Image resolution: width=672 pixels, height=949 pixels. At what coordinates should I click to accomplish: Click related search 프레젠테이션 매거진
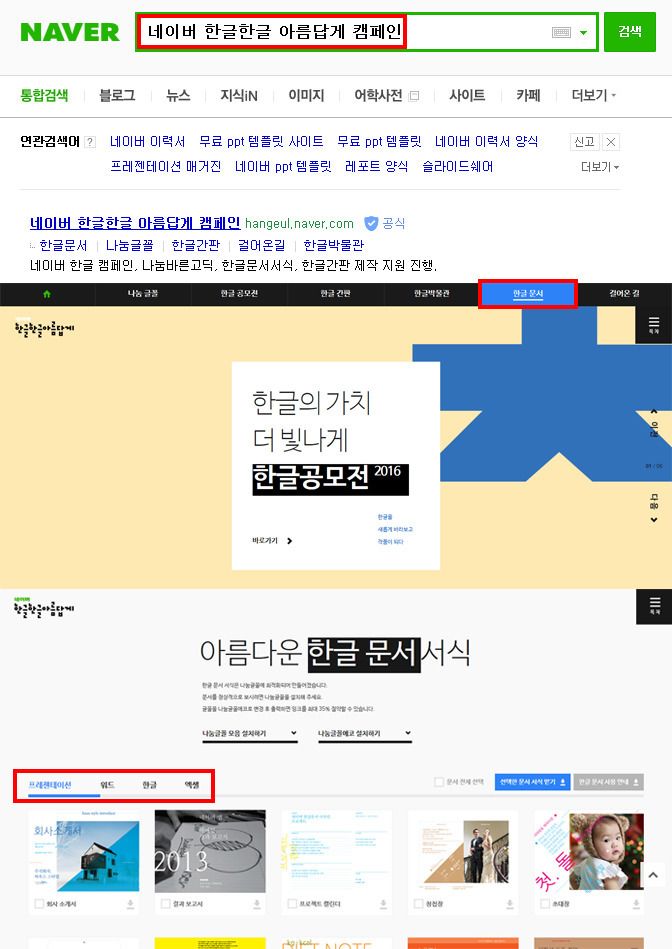pos(165,166)
